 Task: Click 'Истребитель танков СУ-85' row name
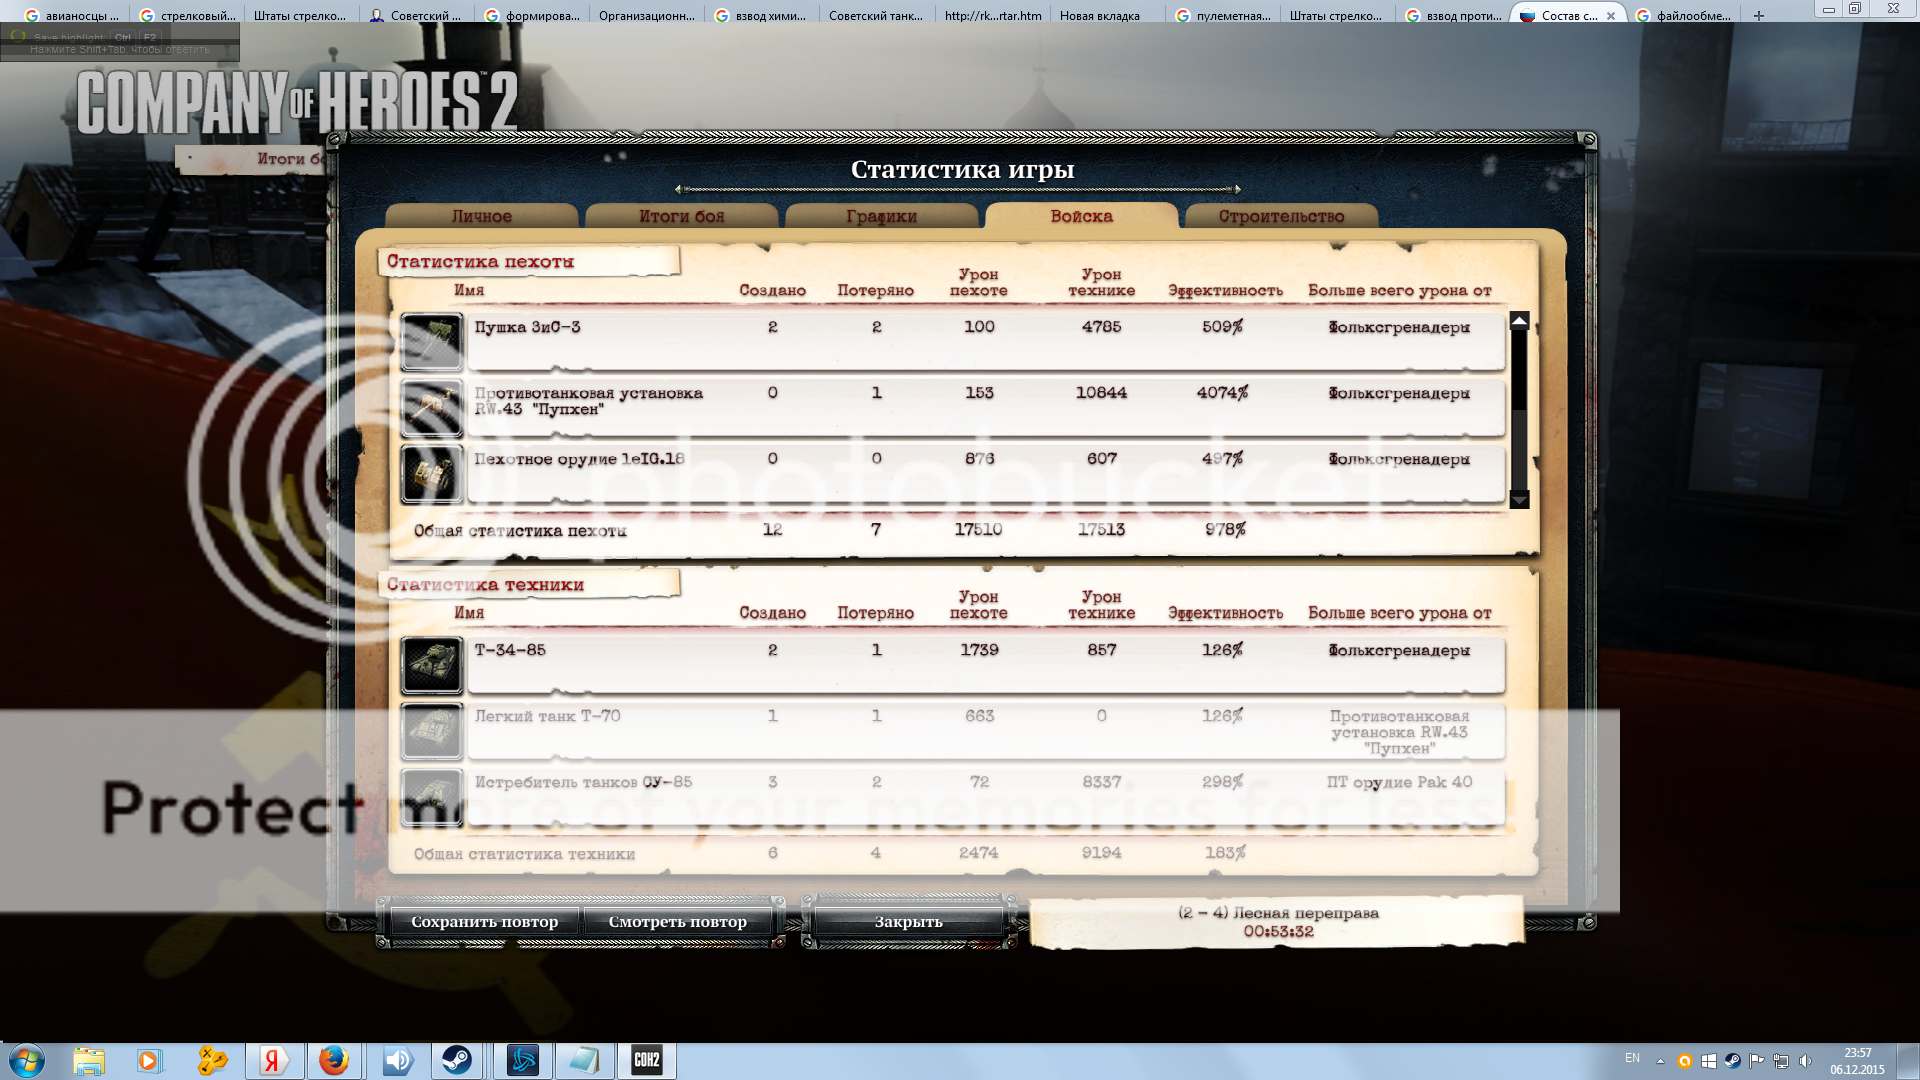click(x=583, y=782)
